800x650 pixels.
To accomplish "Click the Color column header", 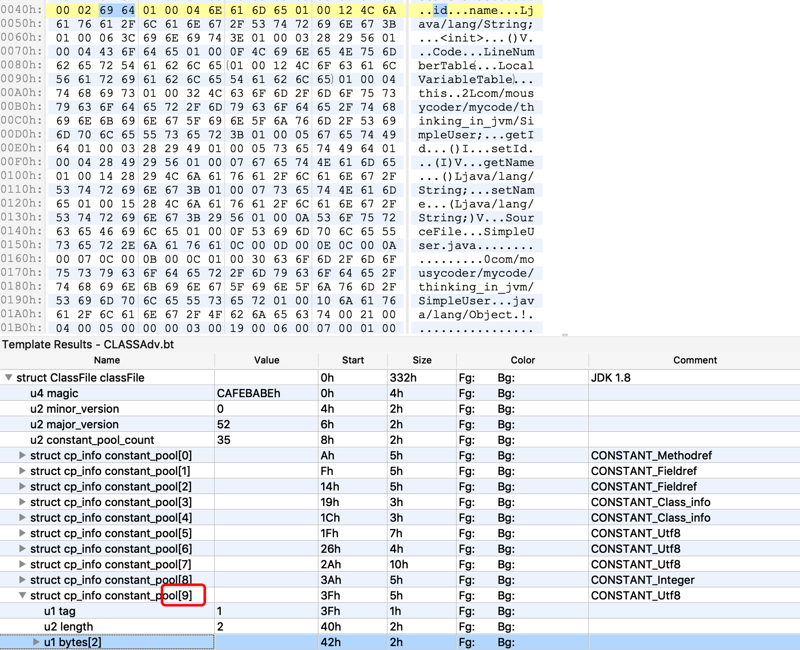I will (522, 360).
